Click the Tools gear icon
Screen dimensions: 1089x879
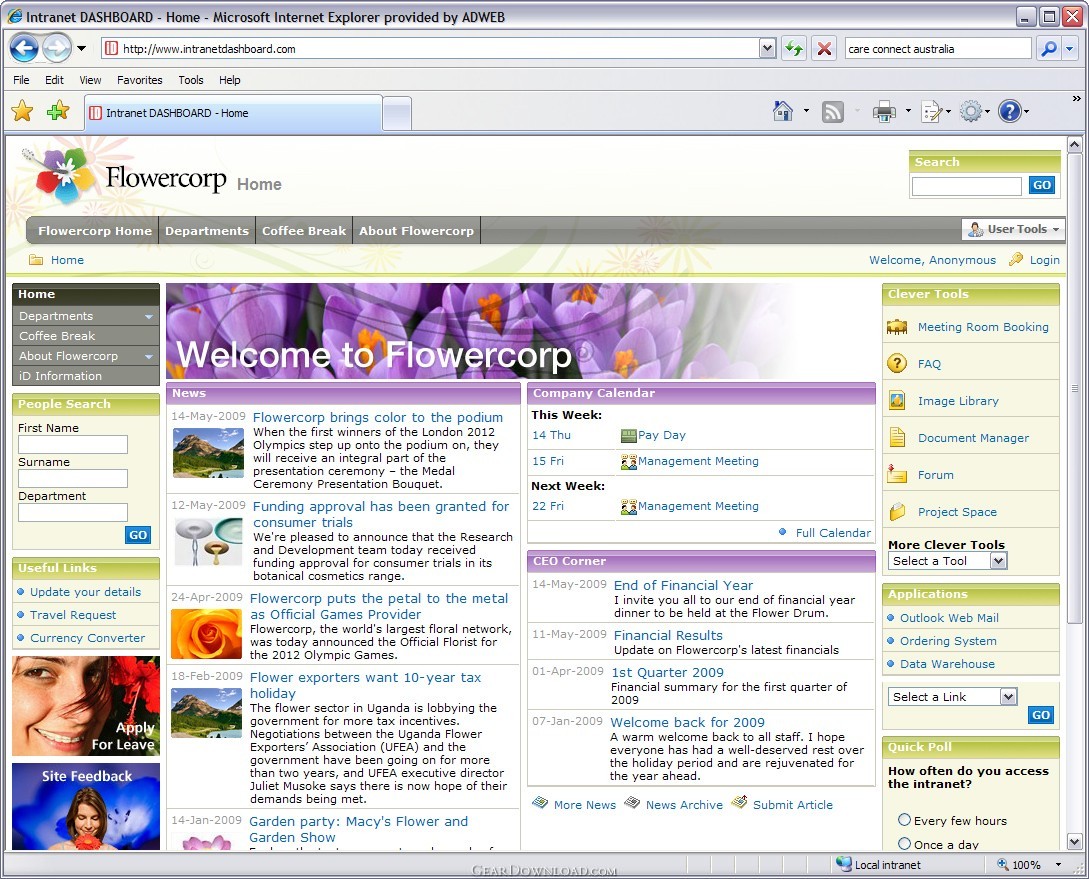point(971,111)
